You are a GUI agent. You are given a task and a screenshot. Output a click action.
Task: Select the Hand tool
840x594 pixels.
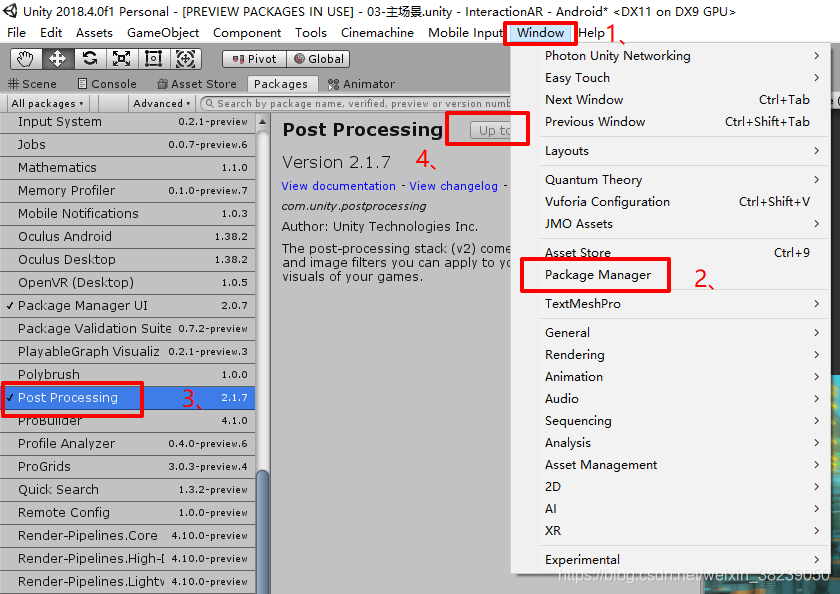pos(25,59)
